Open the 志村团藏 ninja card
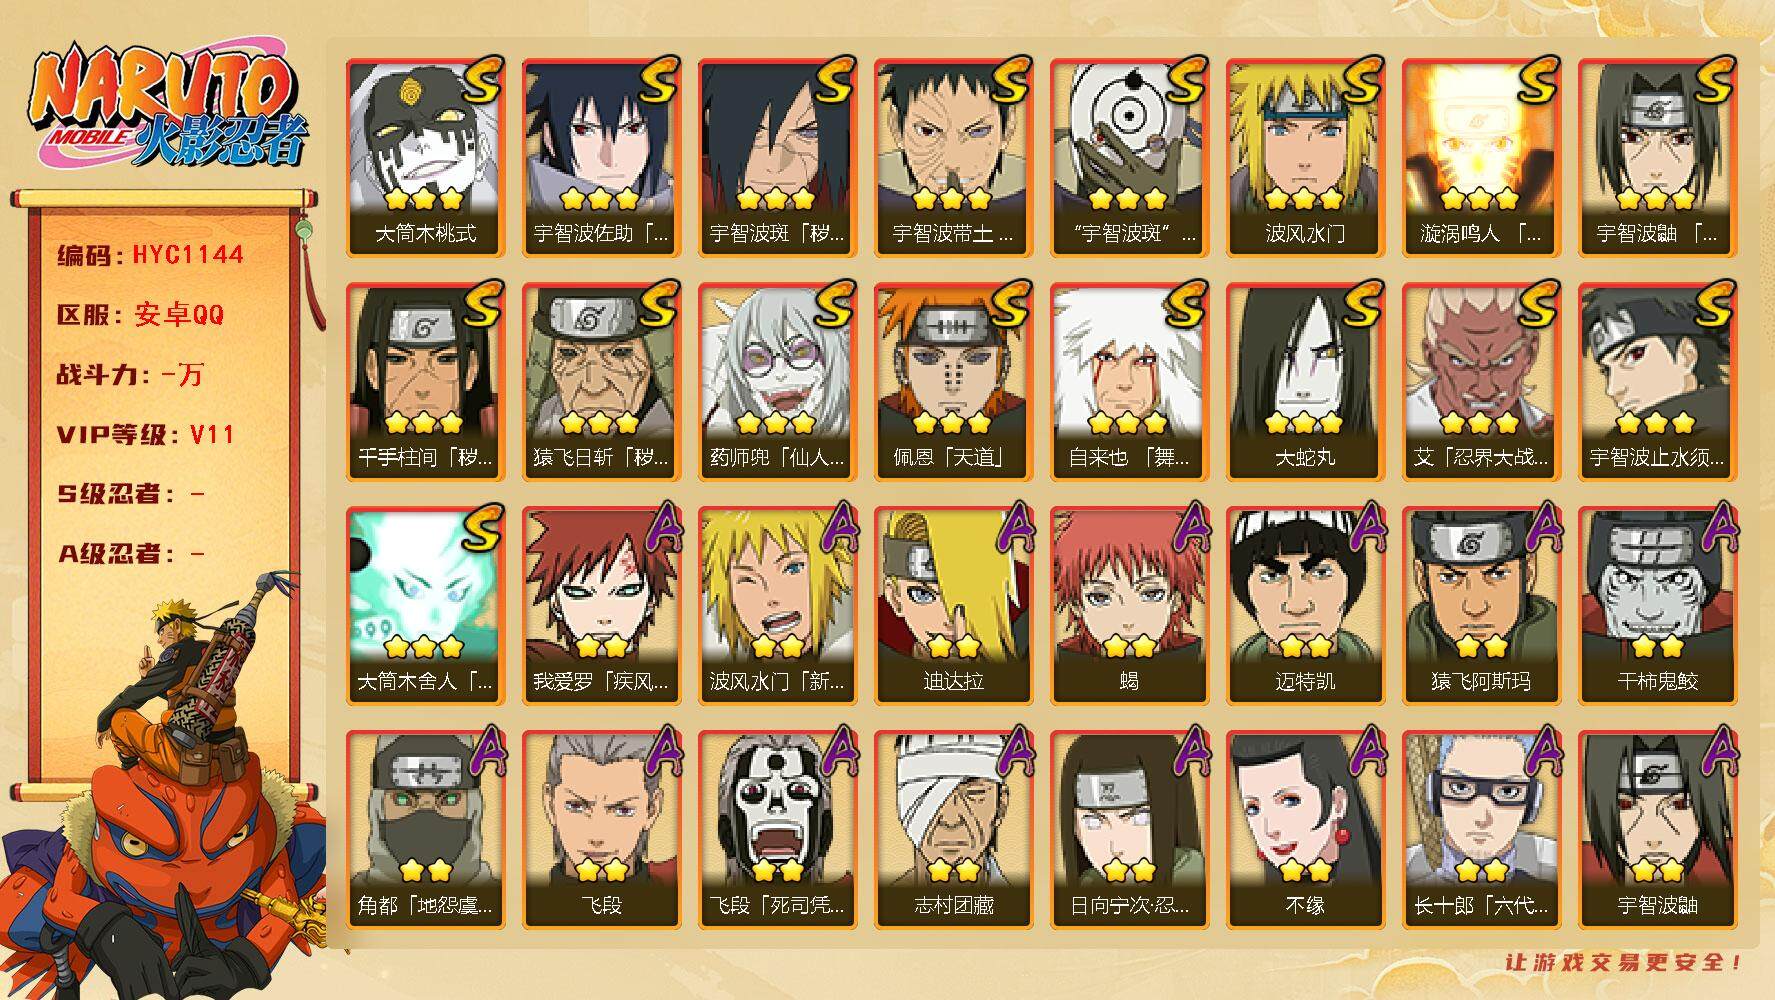The width and height of the screenshot is (1775, 1000). pyautogui.click(x=954, y=830)
